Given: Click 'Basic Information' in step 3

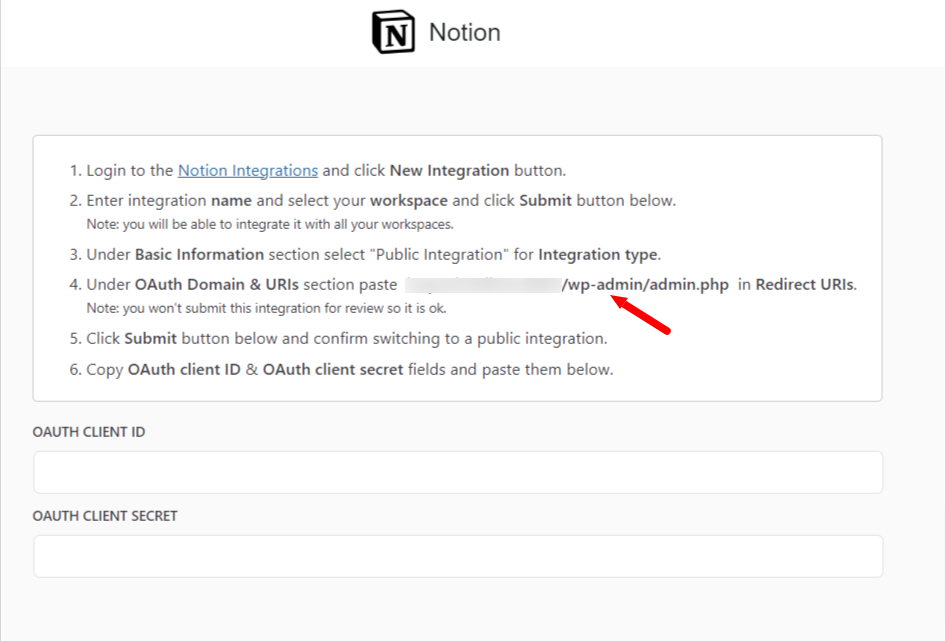Looking at the screenshot, I should pos(199,254).
